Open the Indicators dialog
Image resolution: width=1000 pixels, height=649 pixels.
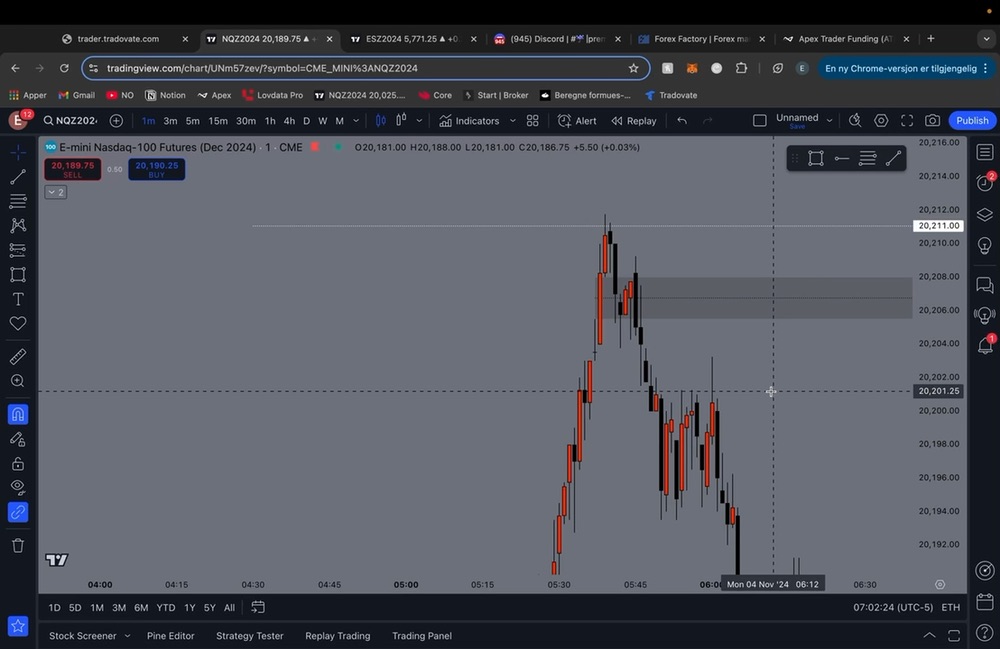(469, 120)
